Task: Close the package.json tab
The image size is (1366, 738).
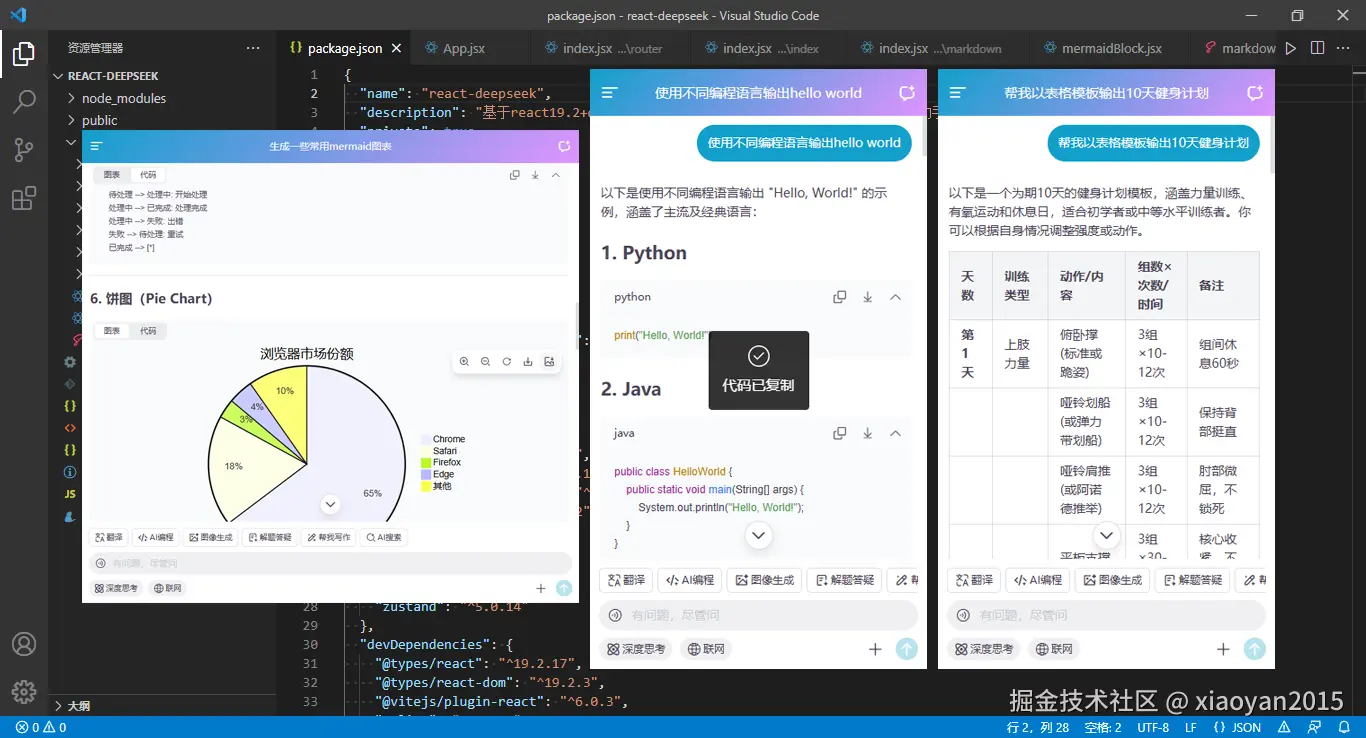Action: 396,48
